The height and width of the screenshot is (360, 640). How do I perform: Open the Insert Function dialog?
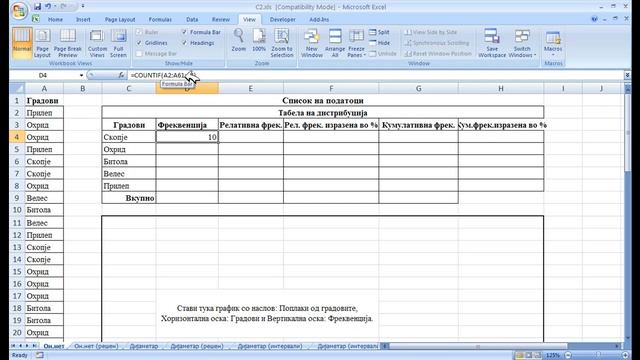(121, 75)
